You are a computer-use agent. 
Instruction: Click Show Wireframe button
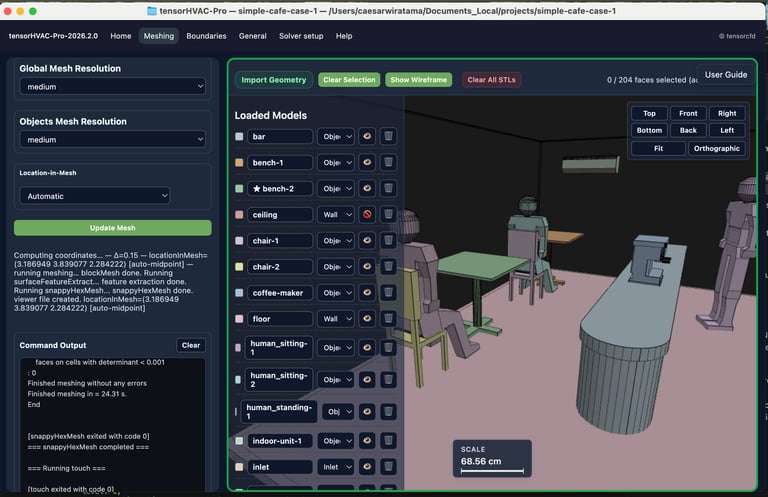click(419, 80)
